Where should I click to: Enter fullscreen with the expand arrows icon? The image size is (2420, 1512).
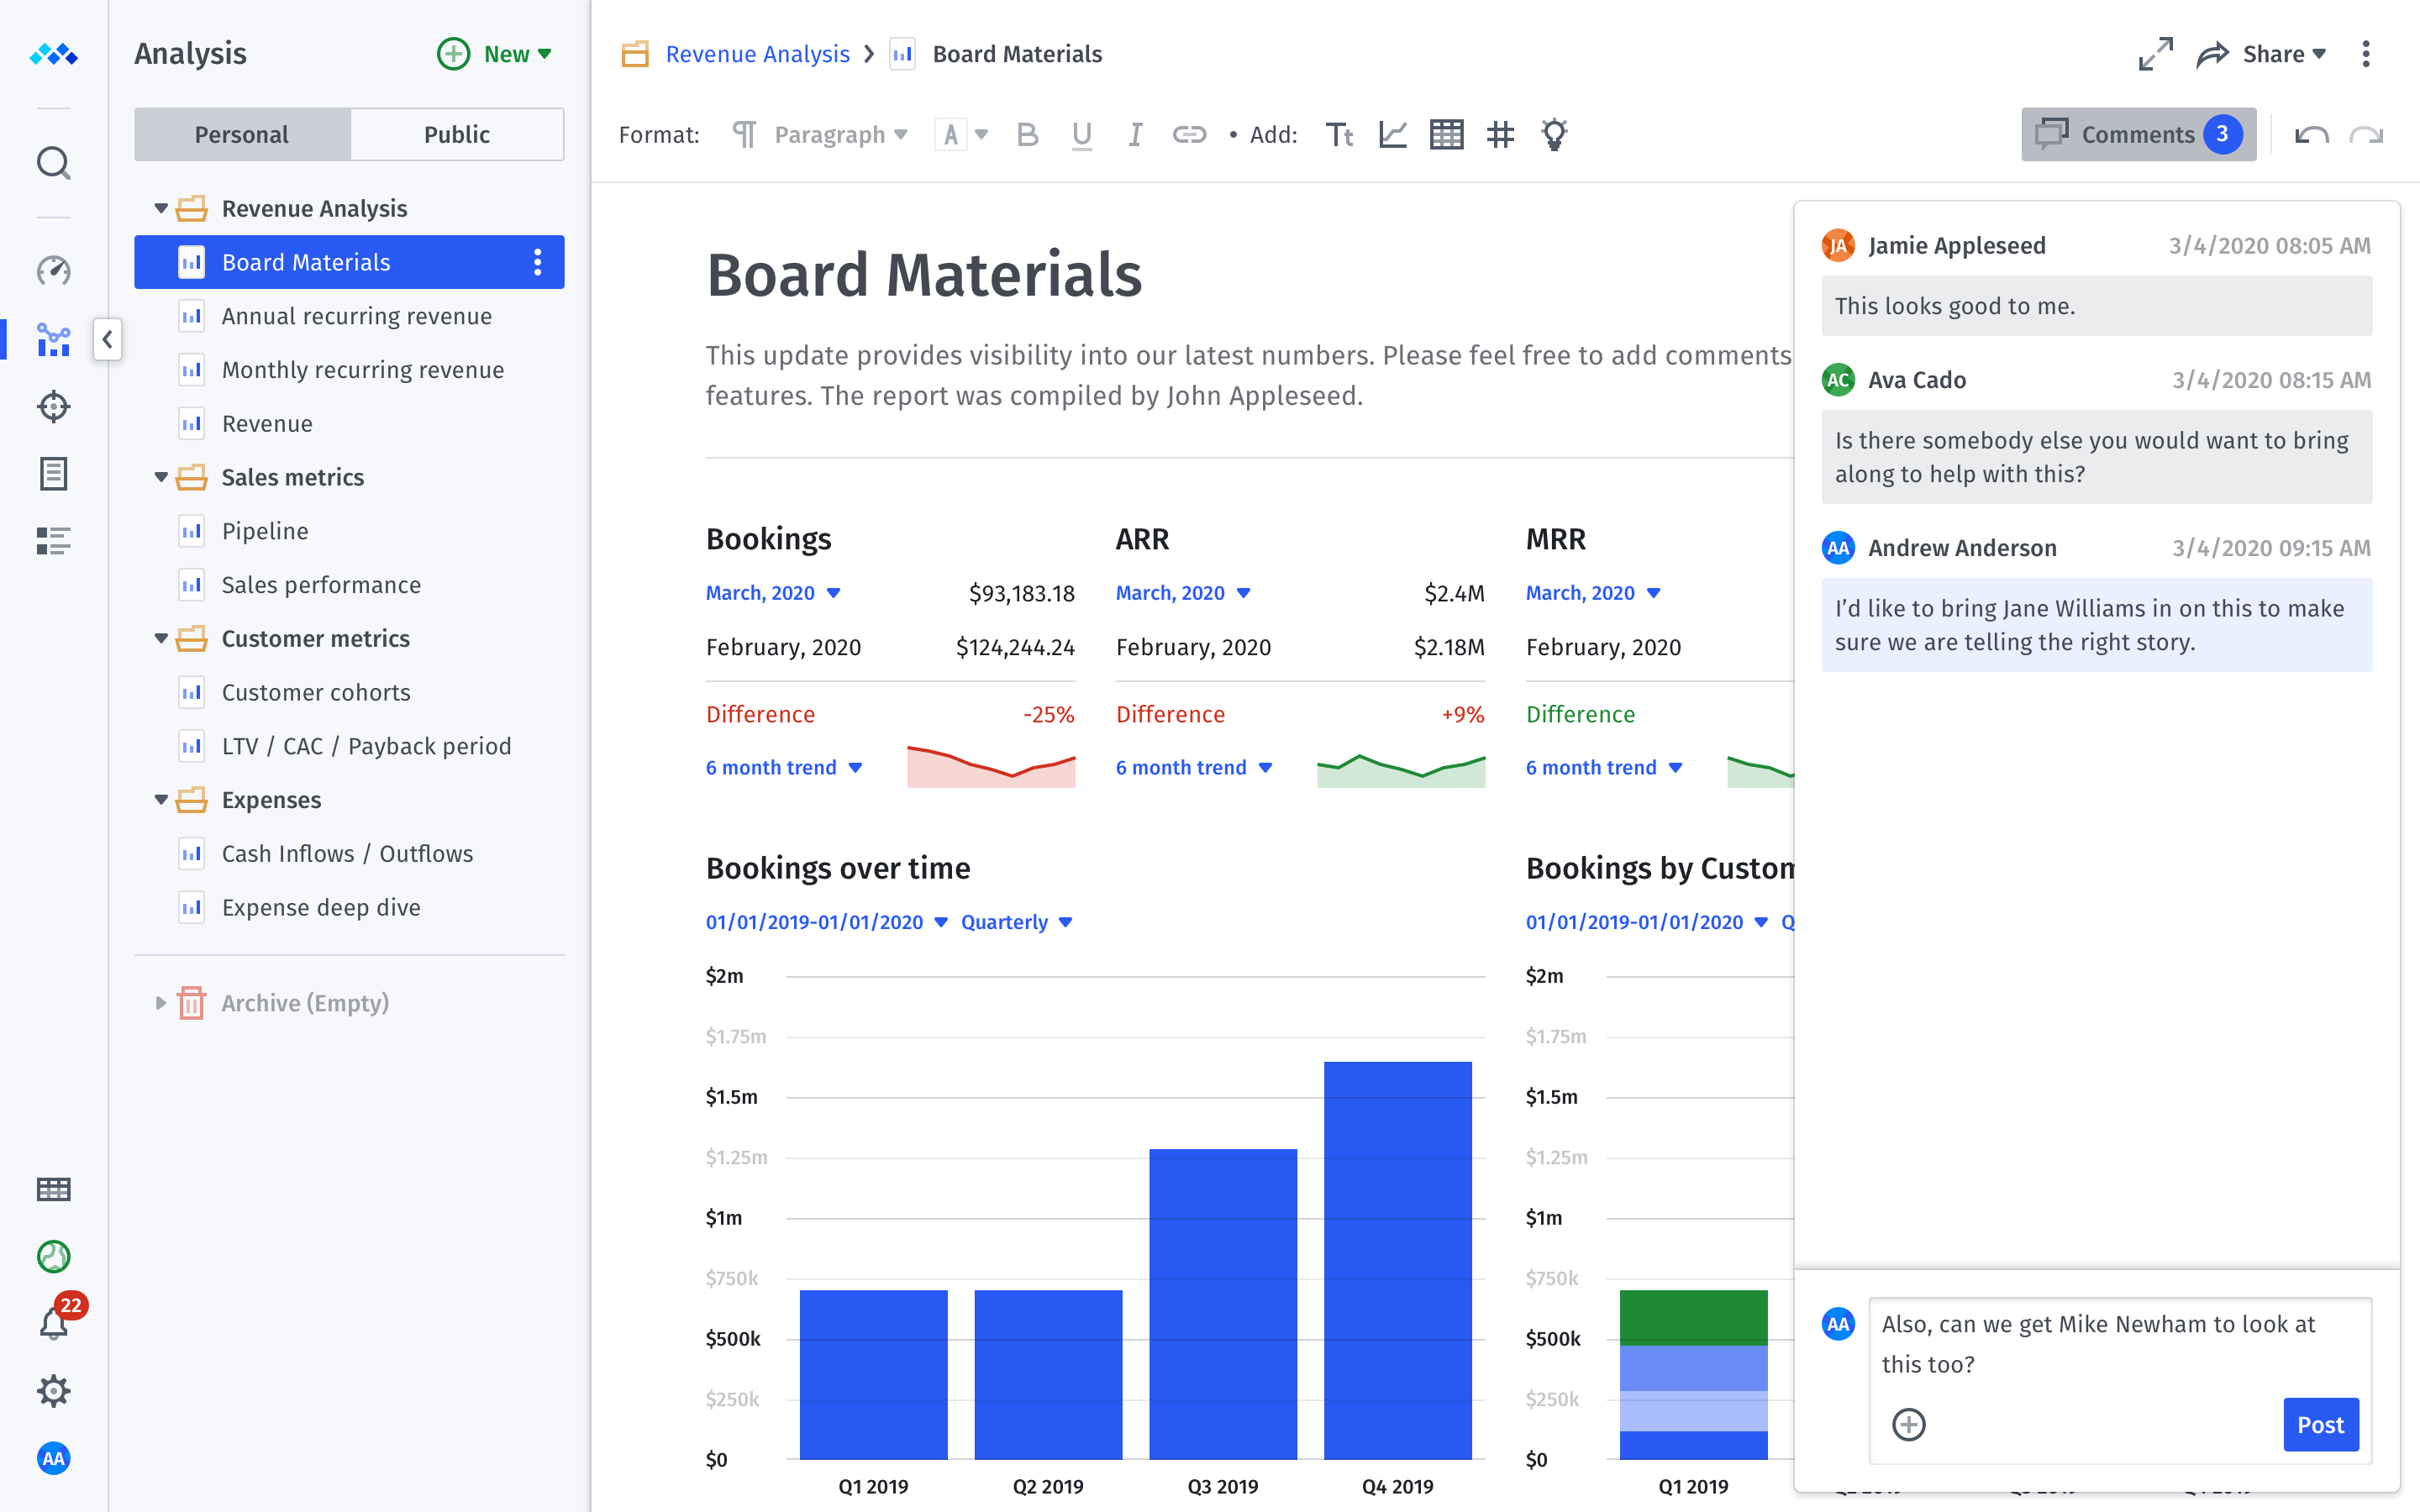[2155, 54]
